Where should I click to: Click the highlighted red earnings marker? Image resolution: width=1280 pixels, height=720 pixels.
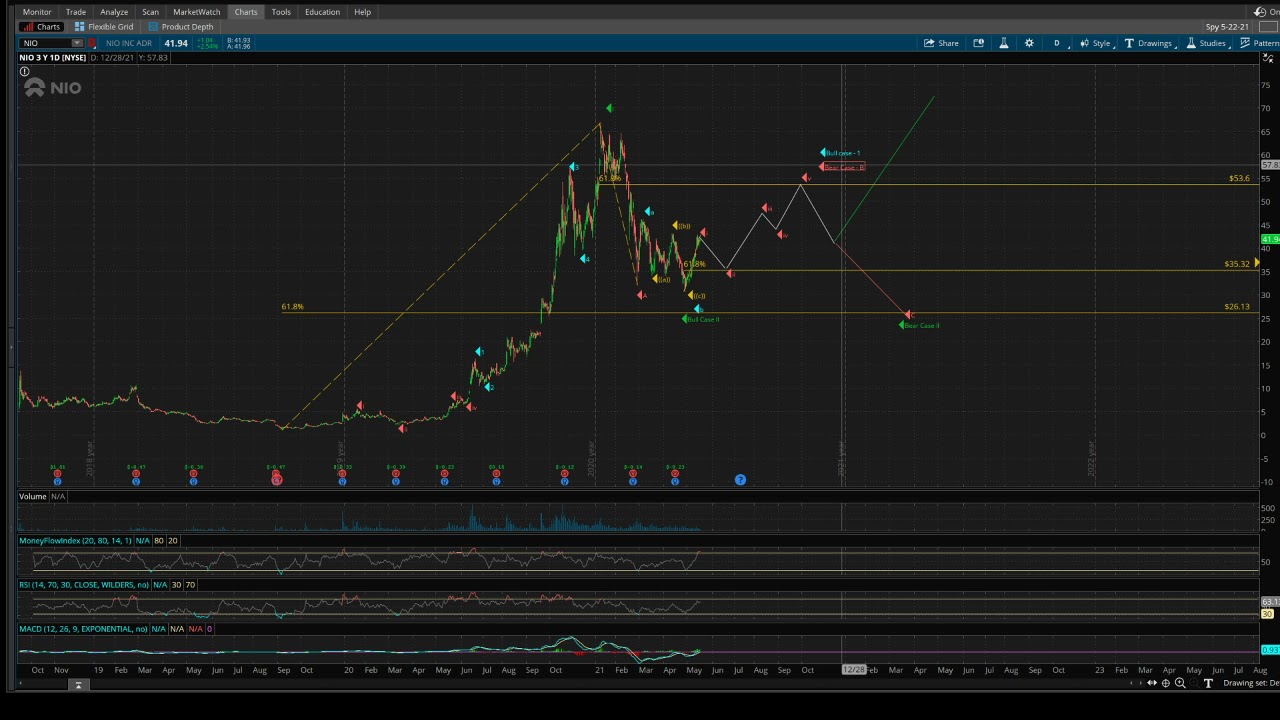coord(277,480)
